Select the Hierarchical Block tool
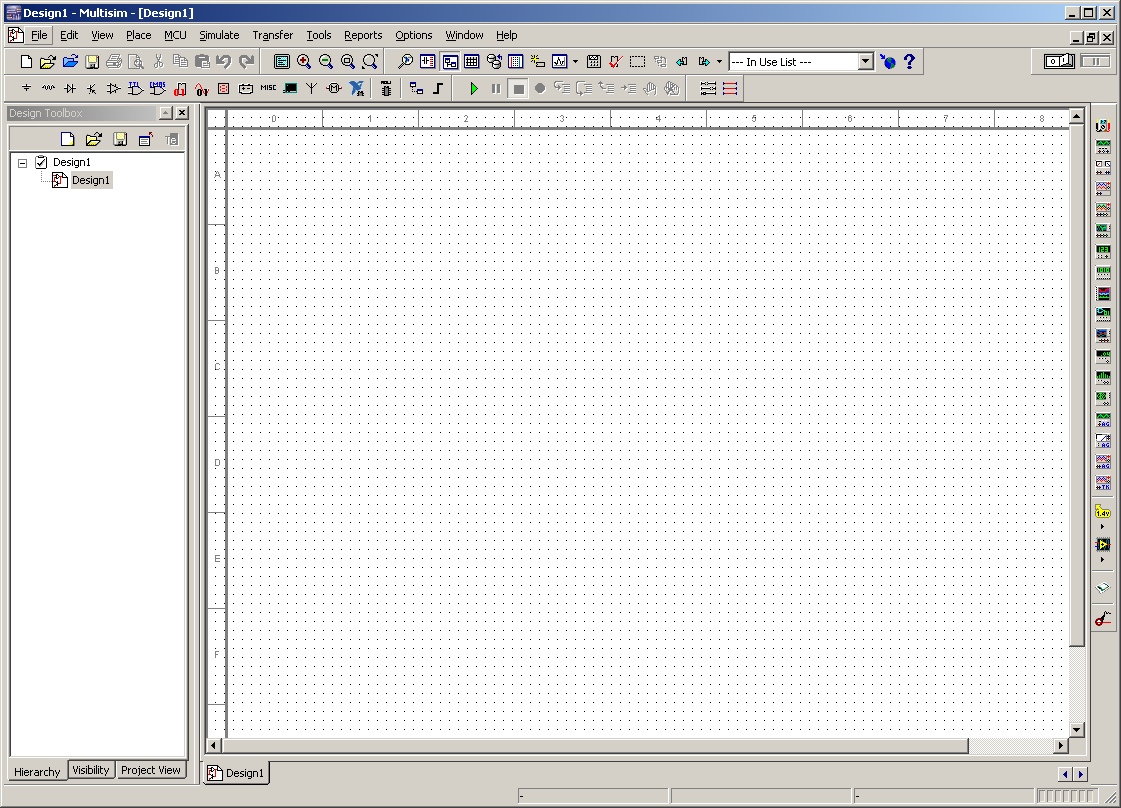1121x808 pixels. 416,89
